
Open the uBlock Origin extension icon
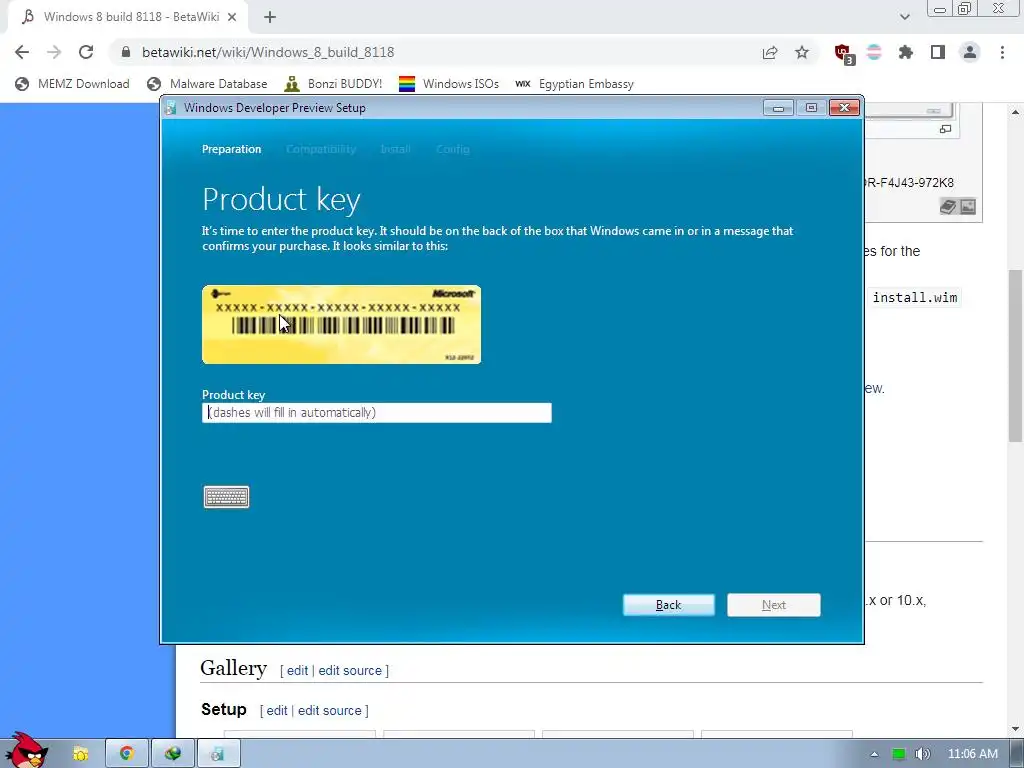tap(844, 54)
